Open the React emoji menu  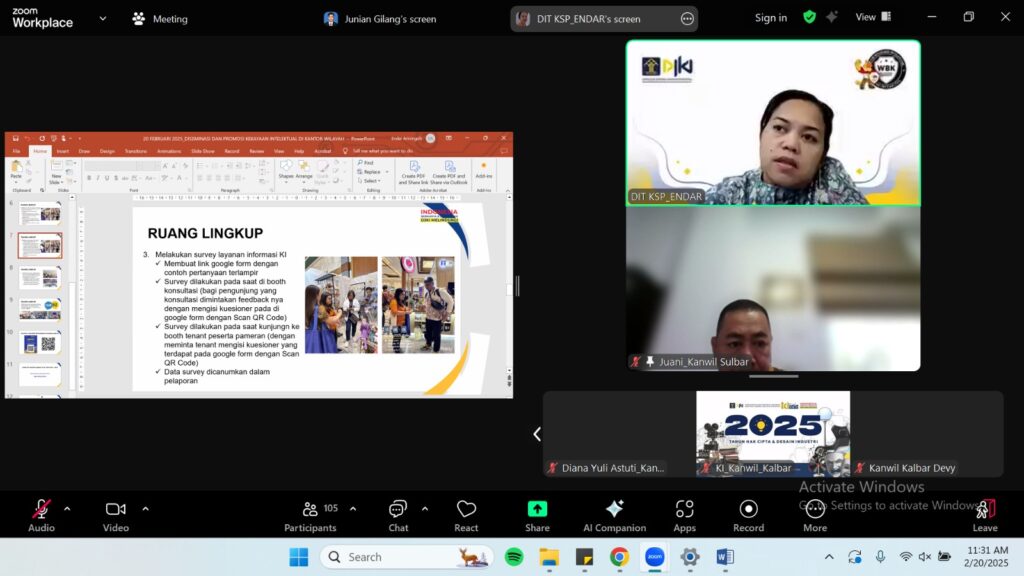pyautogui.click(x=466, y=514)
